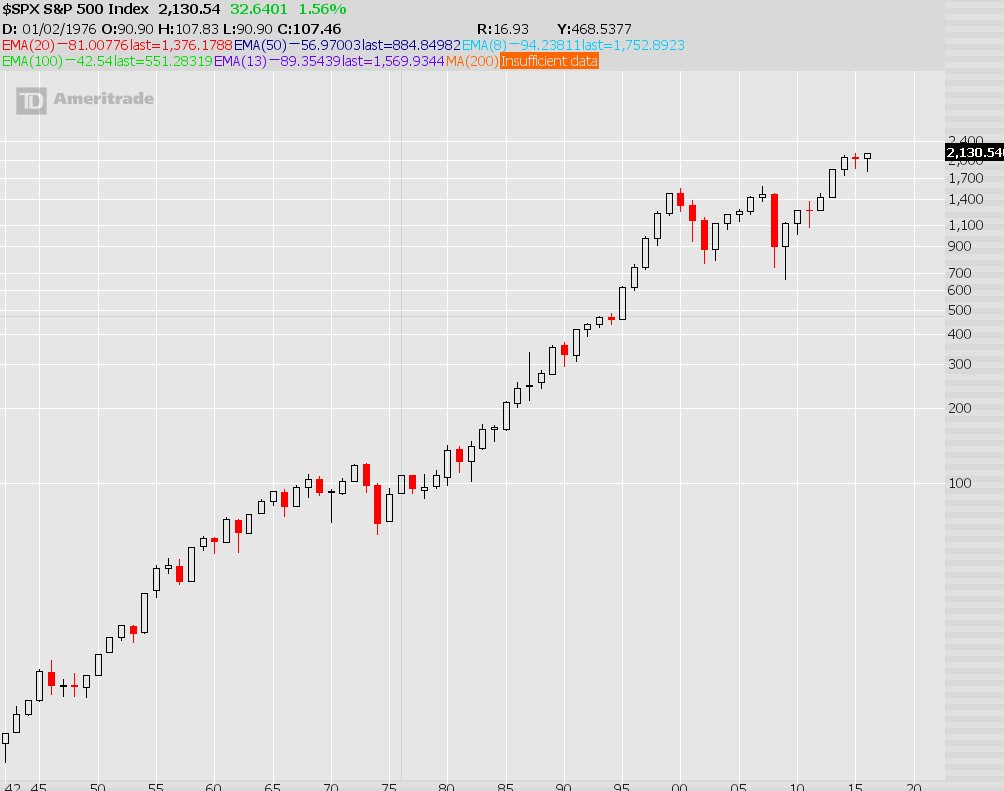Click the 50 year label on time axis
The height and width of the screenshot is (791, 1004).
pyautogui.click(x=97, y=787)
